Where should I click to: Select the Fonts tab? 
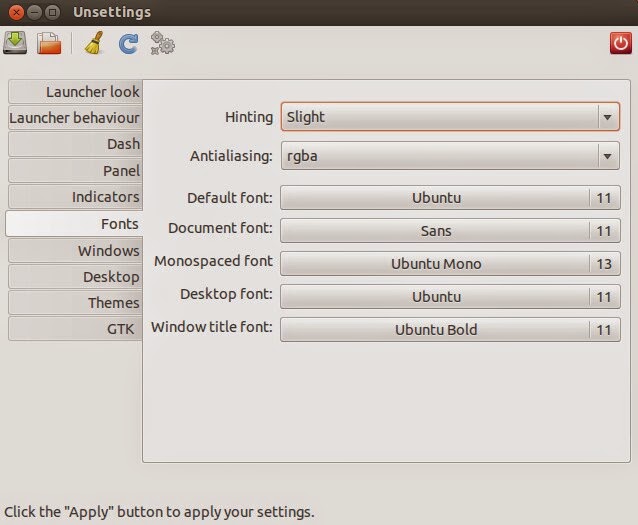pos(74,223)
